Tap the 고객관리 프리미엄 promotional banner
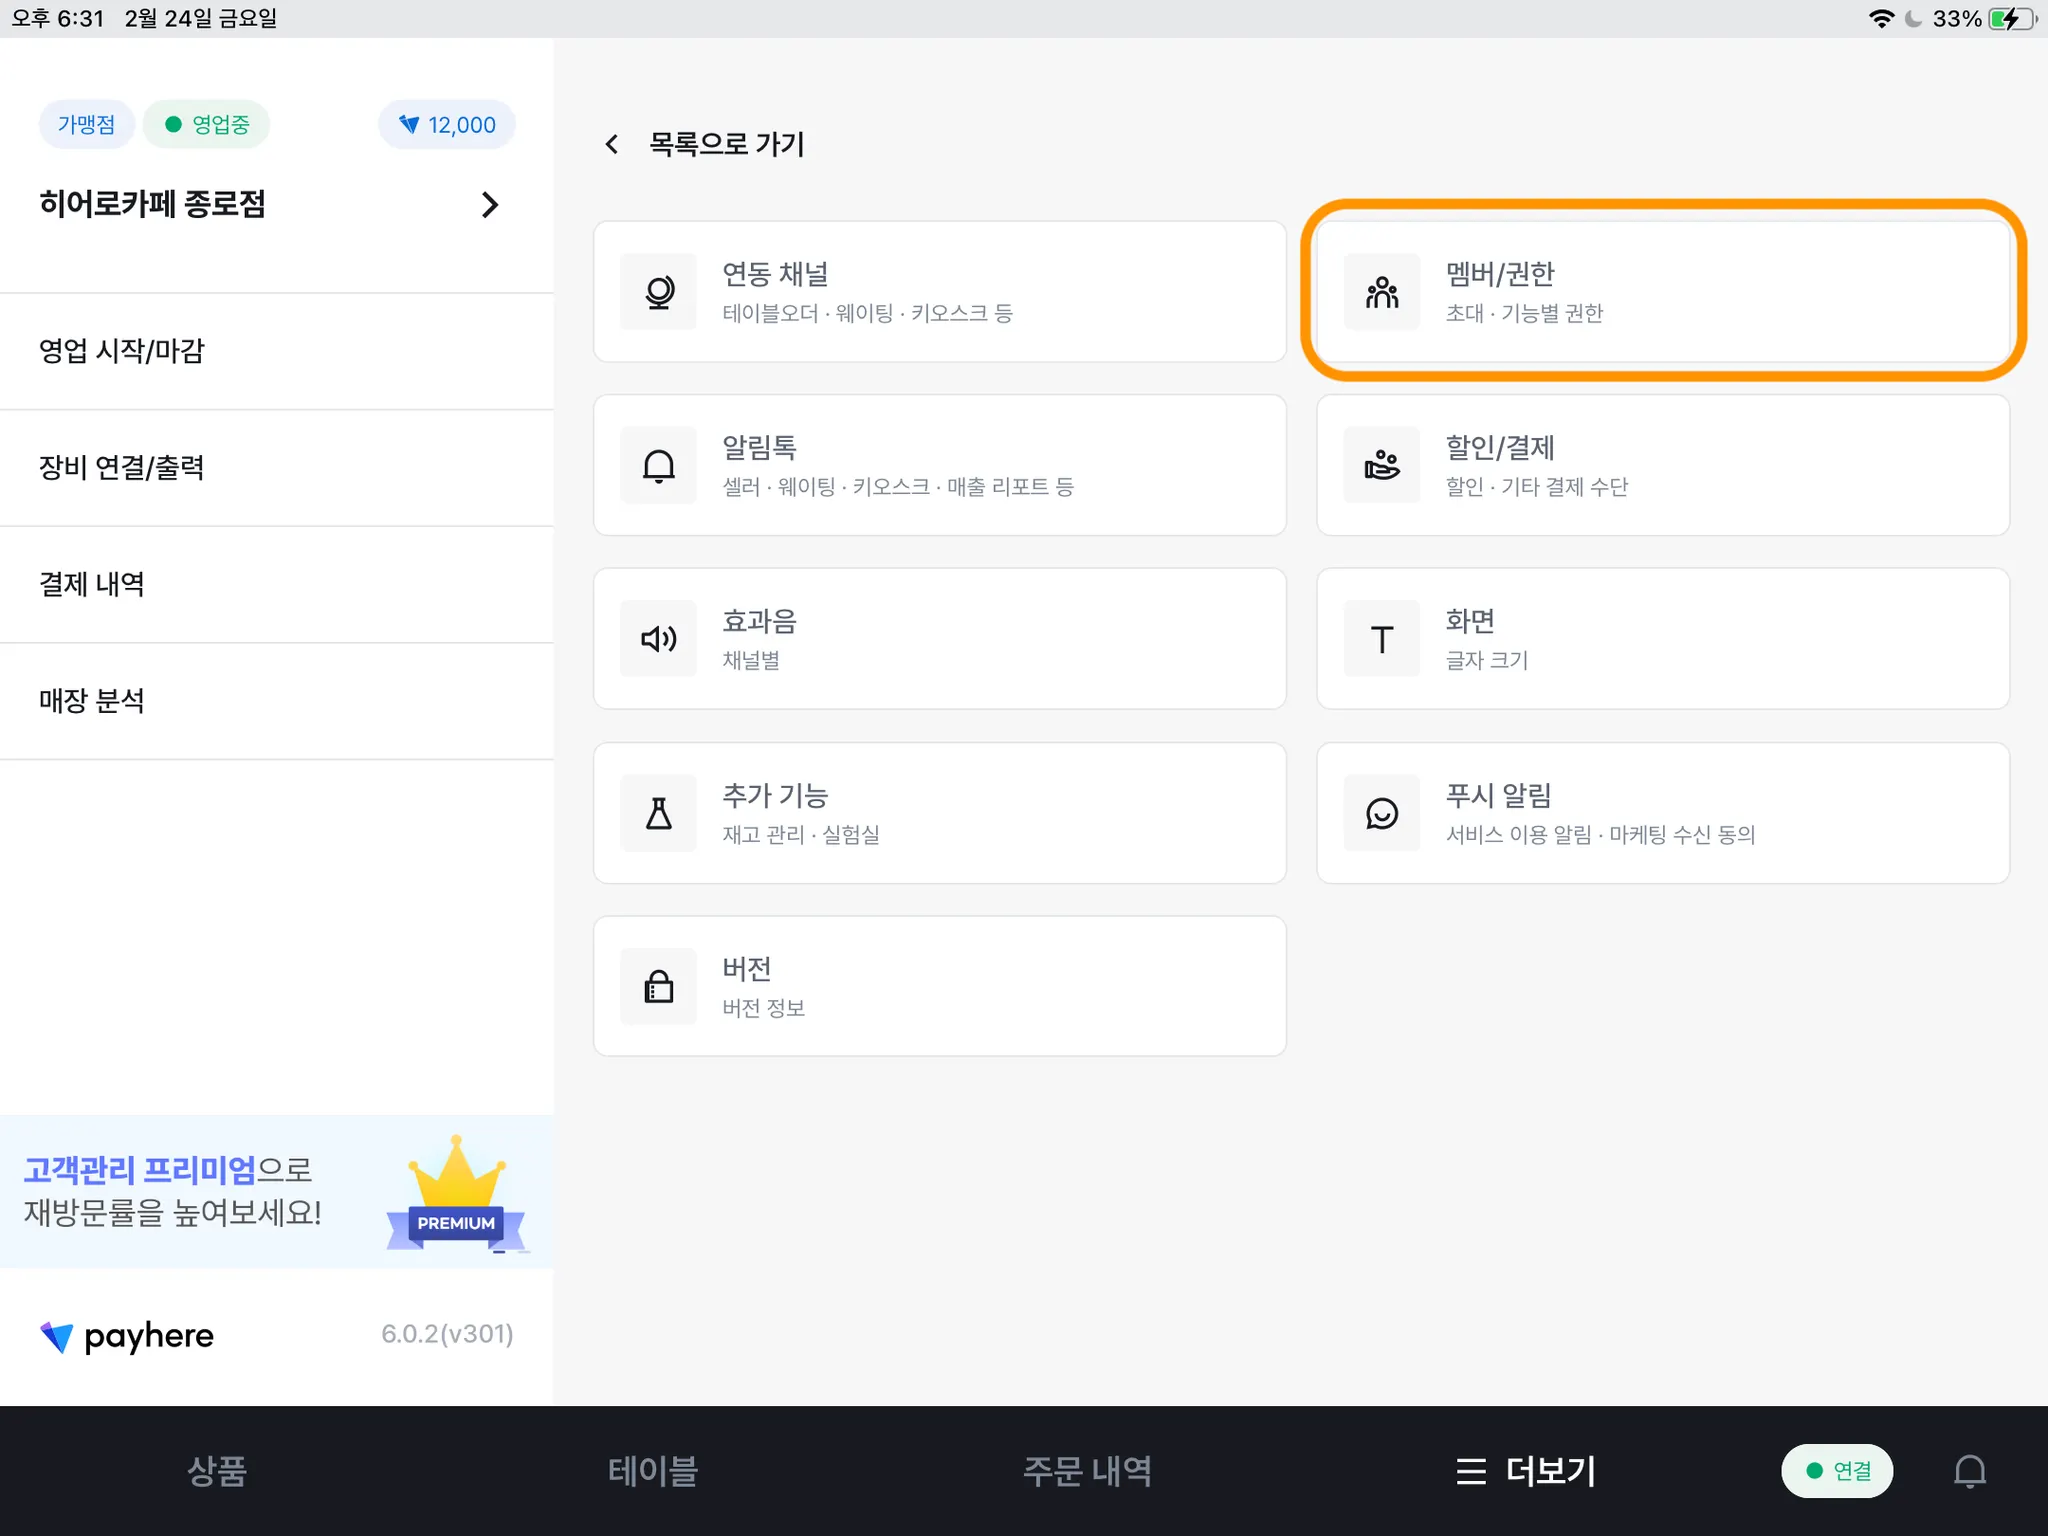The image size is (2048, 1536). (276, 1191)
